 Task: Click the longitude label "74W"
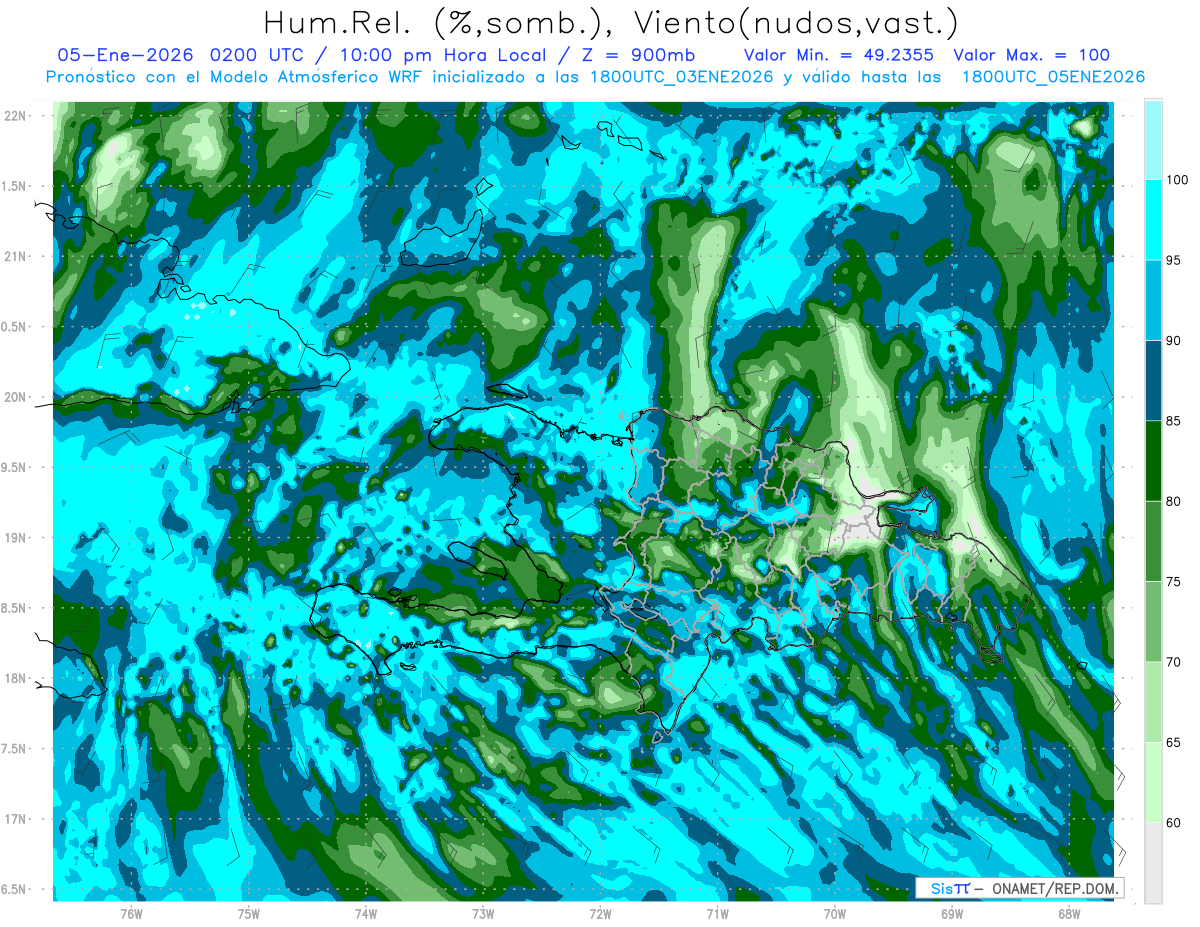(x=366, y=914)
